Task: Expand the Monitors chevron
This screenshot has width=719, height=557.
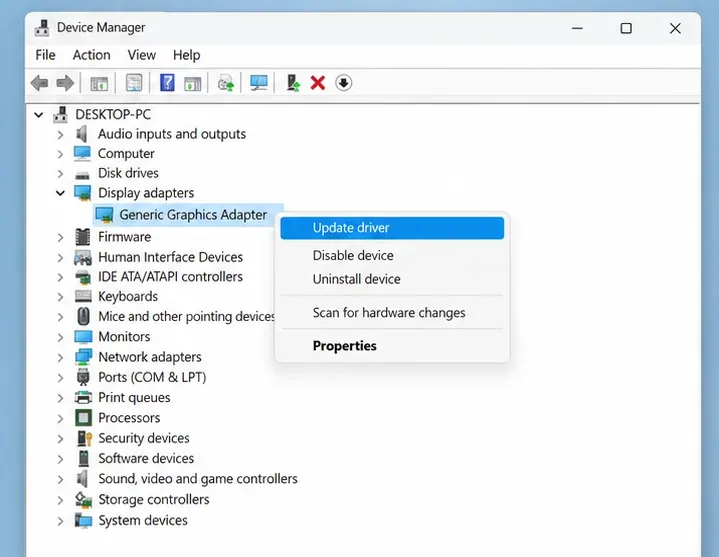Action: 60,337
